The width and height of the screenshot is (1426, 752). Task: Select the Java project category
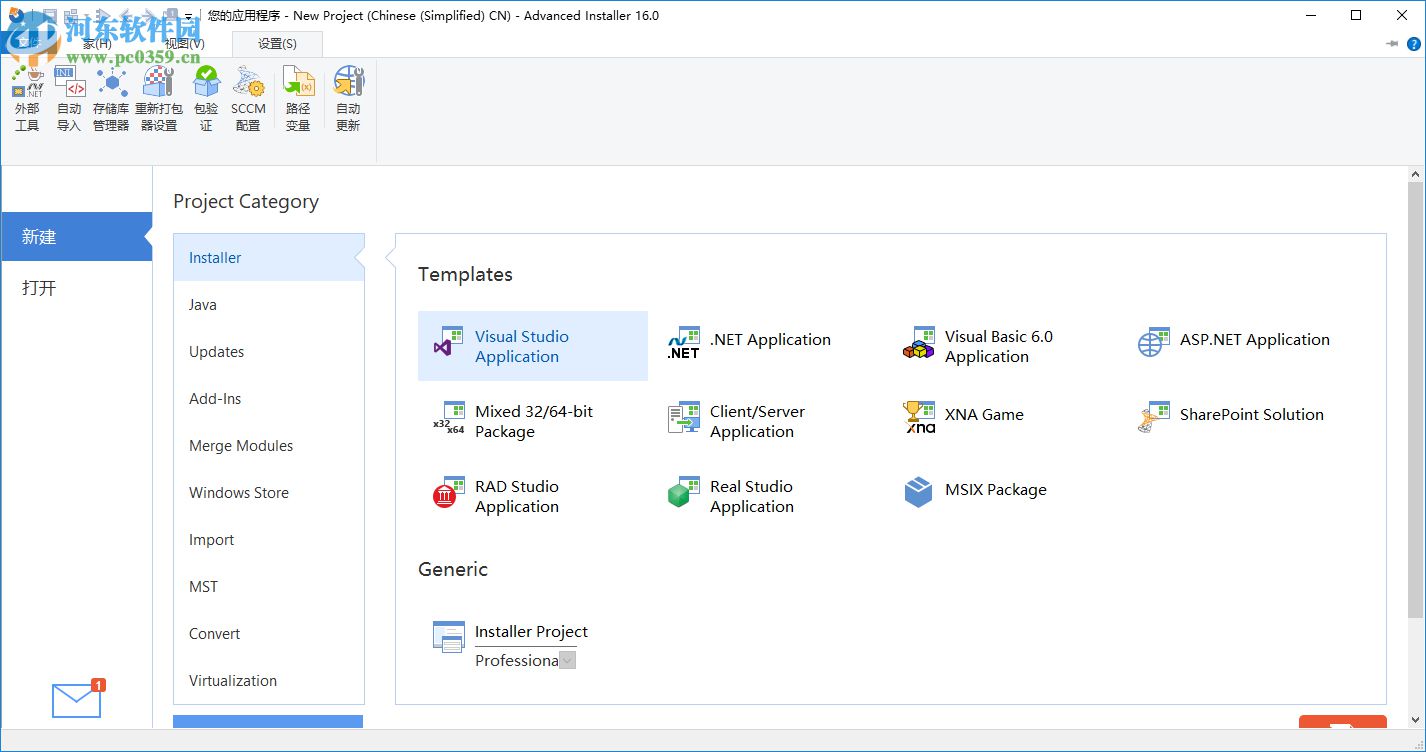[202, 304]
